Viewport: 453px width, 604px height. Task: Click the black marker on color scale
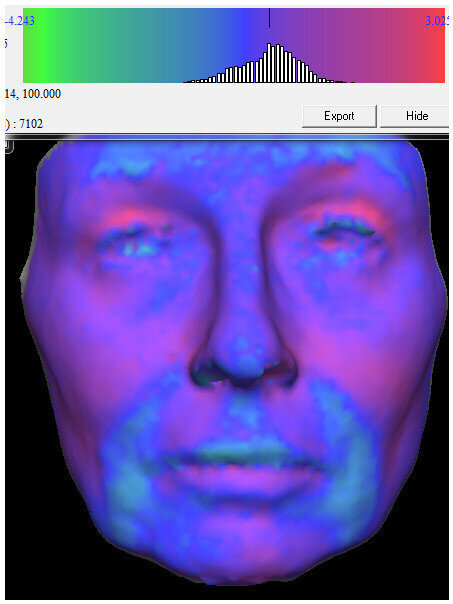(x=269, y=18)
